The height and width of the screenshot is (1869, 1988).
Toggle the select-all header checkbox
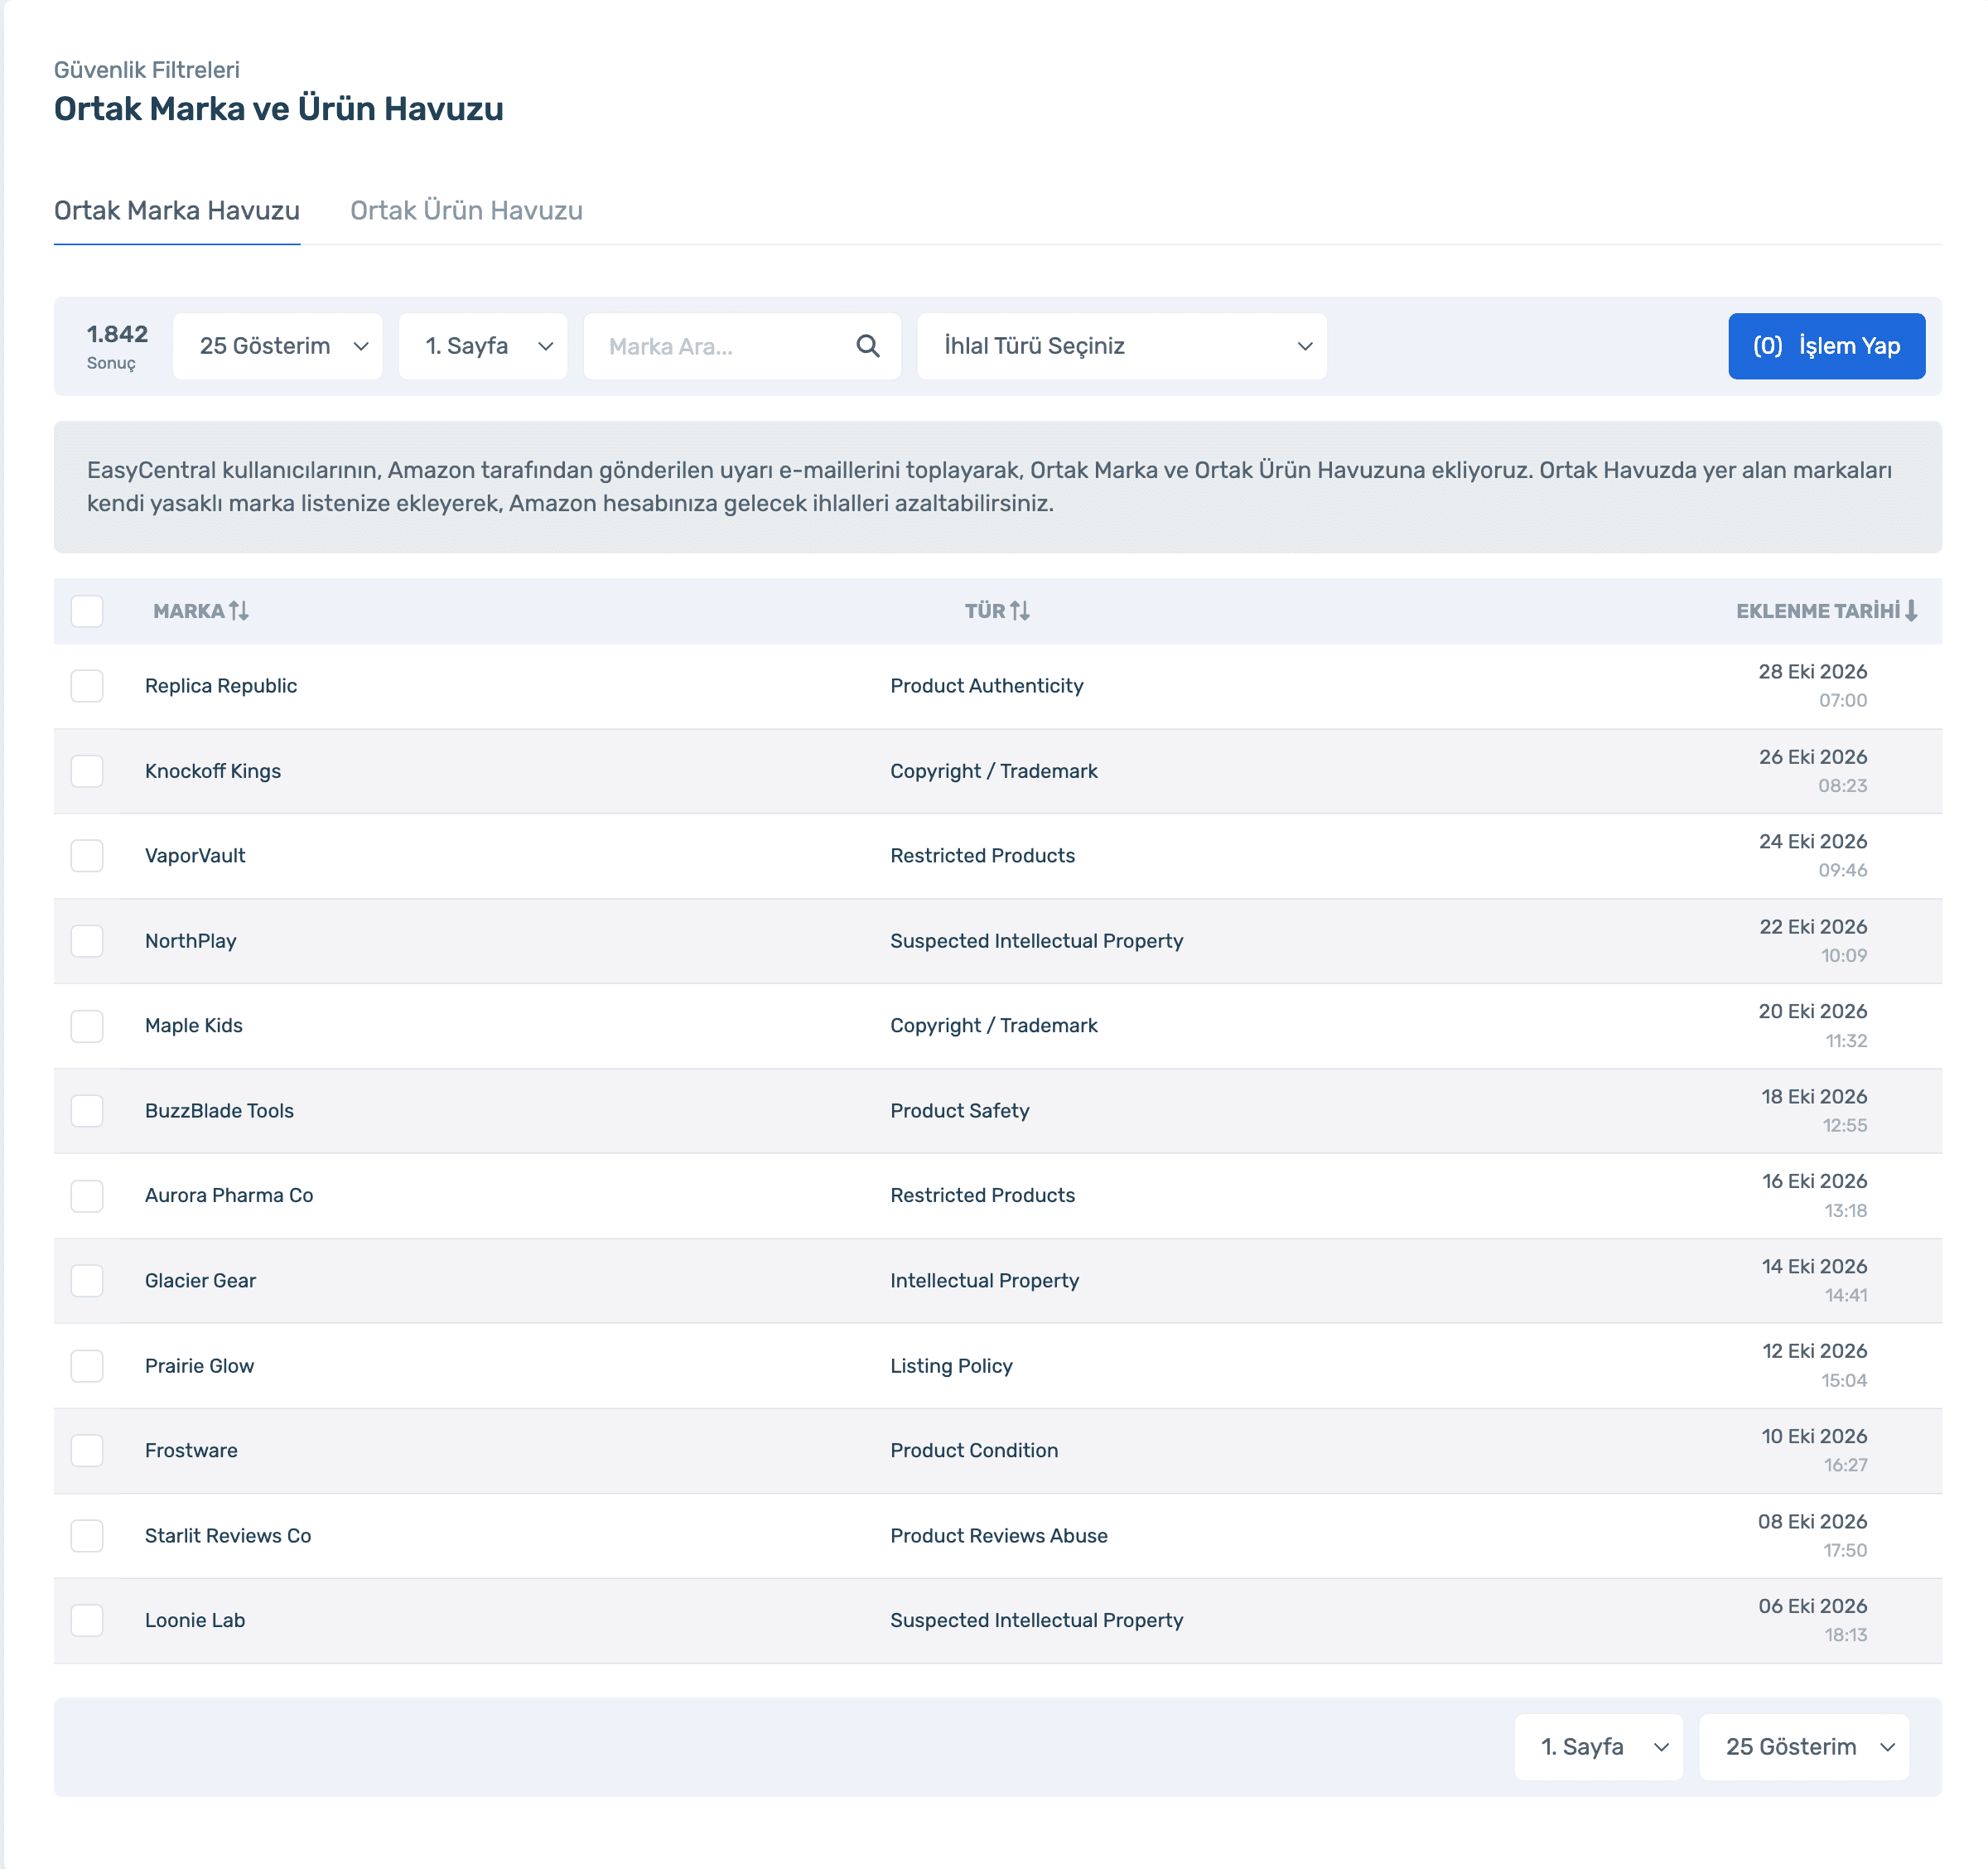[87, 610]
